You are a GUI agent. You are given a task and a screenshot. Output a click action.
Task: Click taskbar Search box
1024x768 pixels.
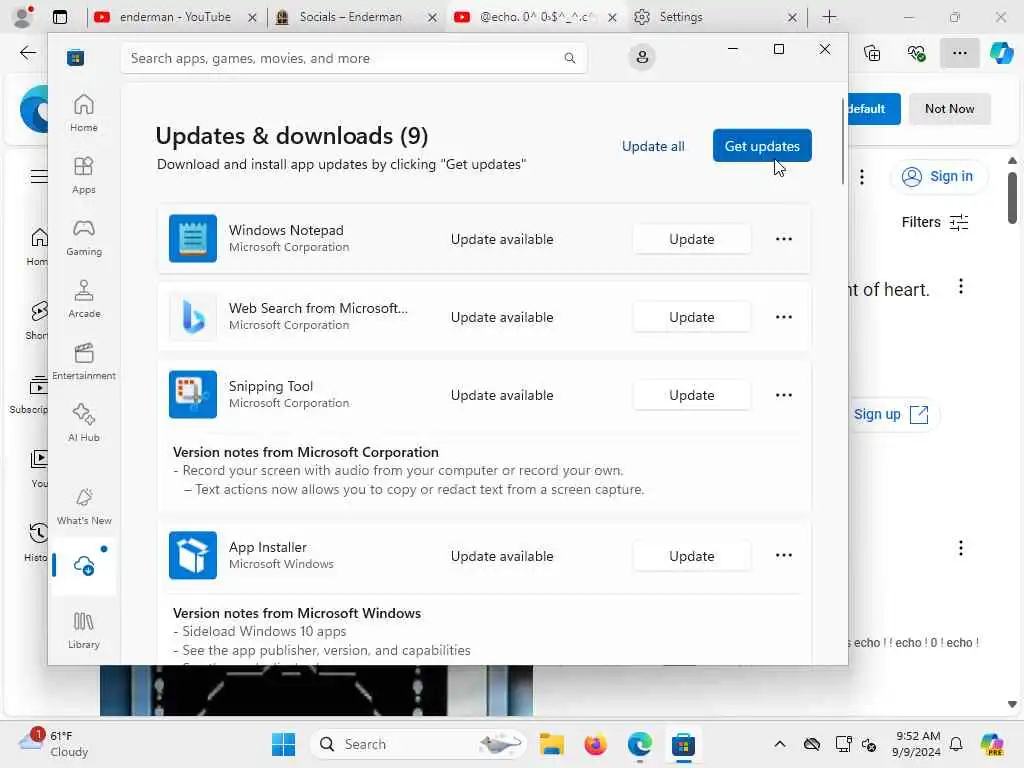click(418, 744)
